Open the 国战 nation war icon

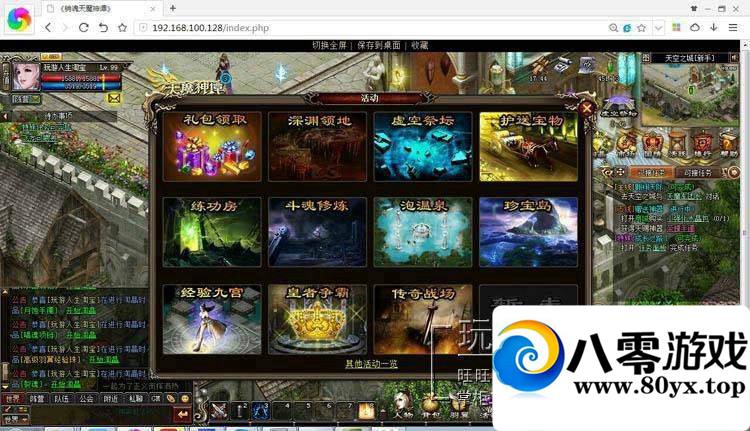tap(652, 144)
